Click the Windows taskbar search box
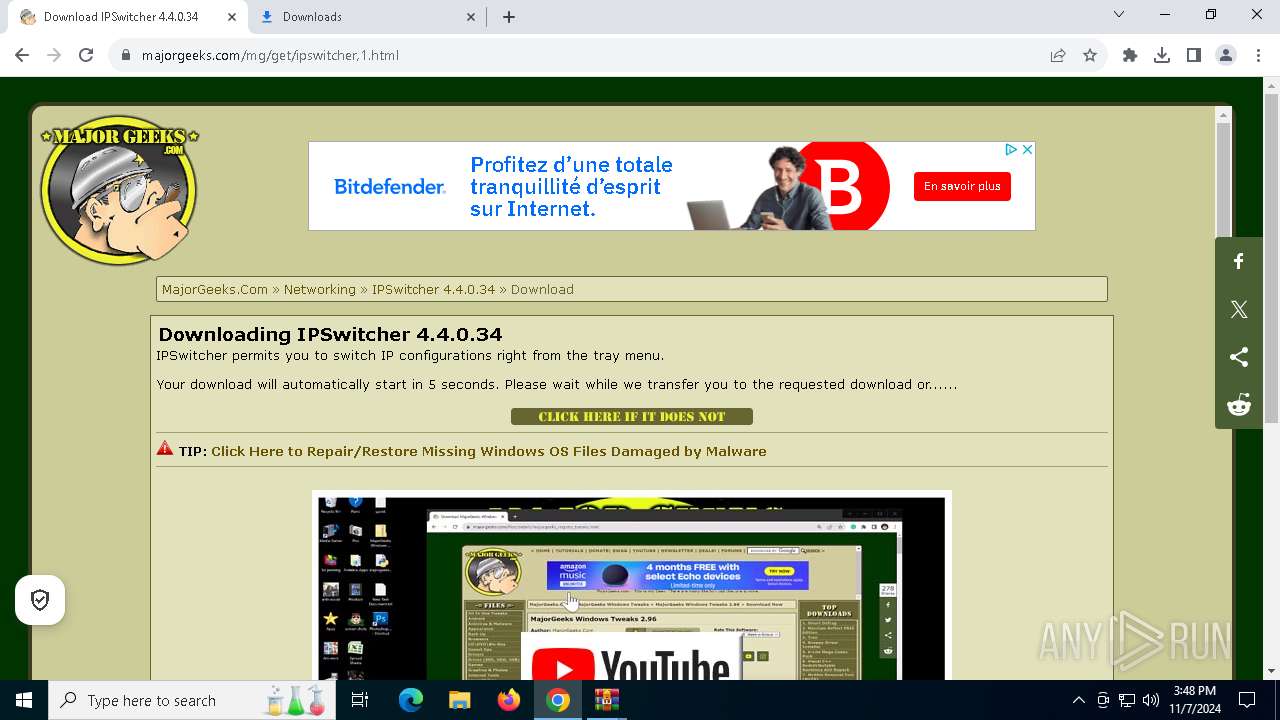Screen dimensions: 1280x720 tap(194, 700)
